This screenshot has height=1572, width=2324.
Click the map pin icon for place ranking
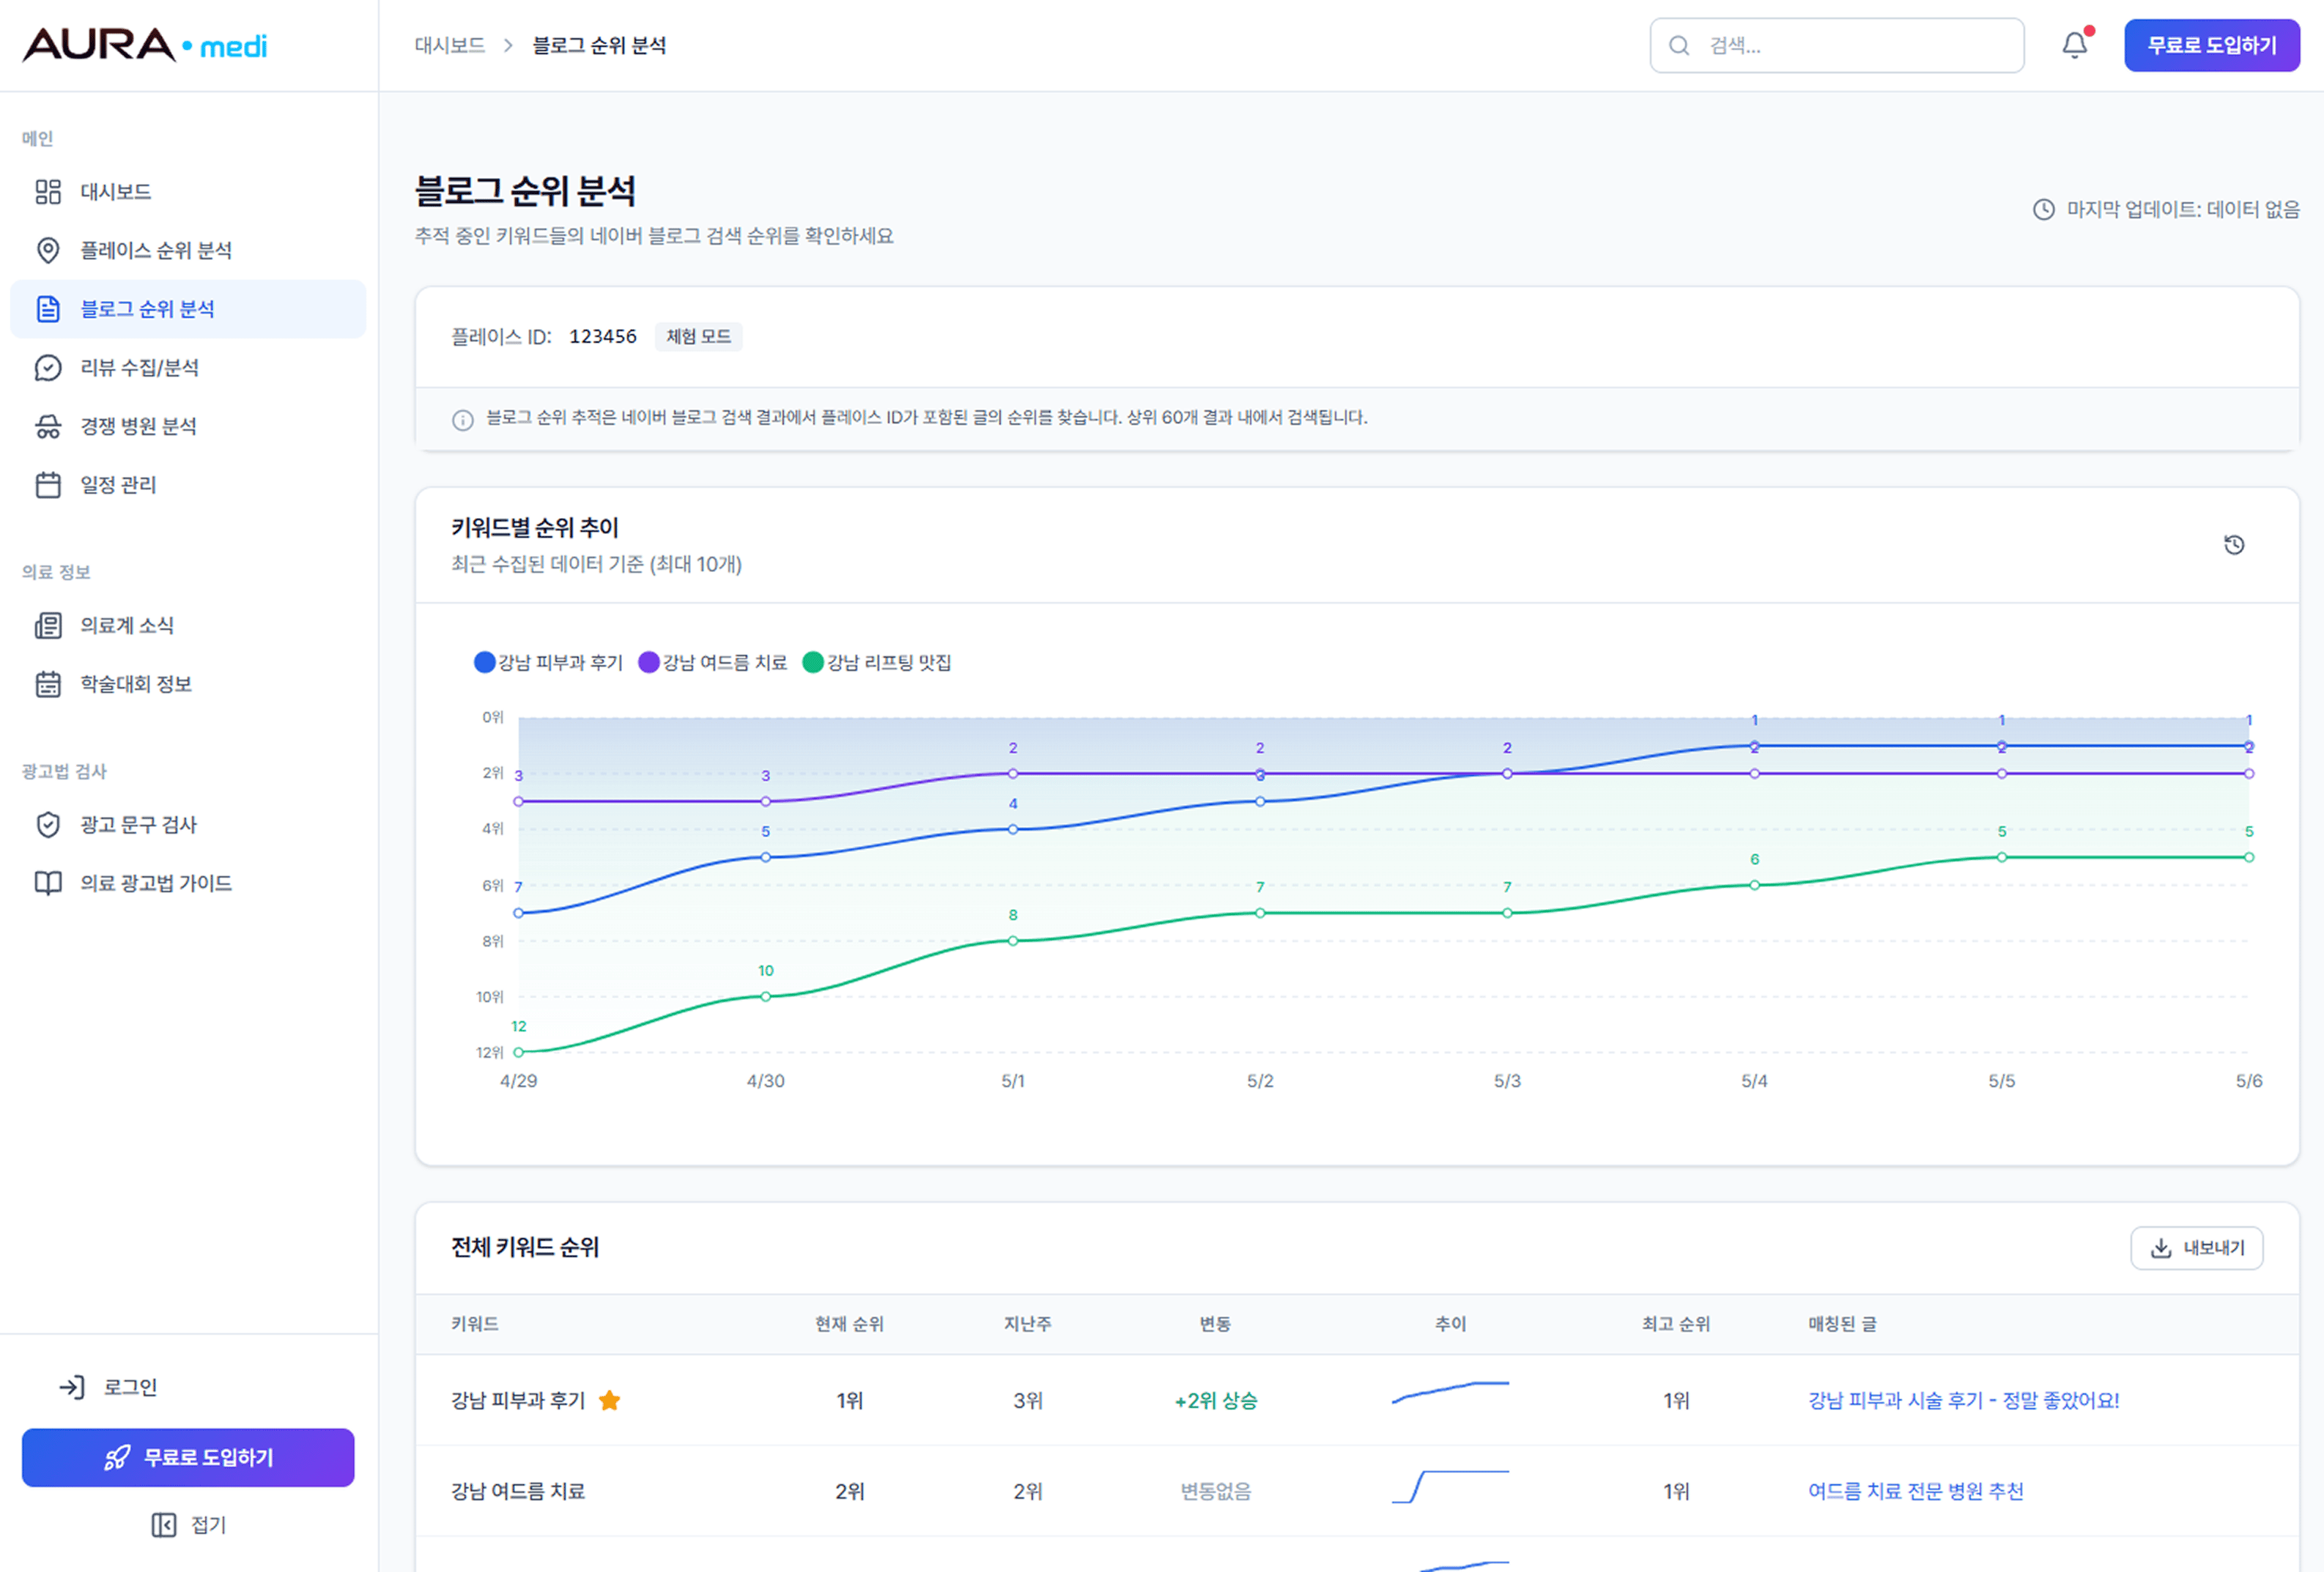point(48,250)
